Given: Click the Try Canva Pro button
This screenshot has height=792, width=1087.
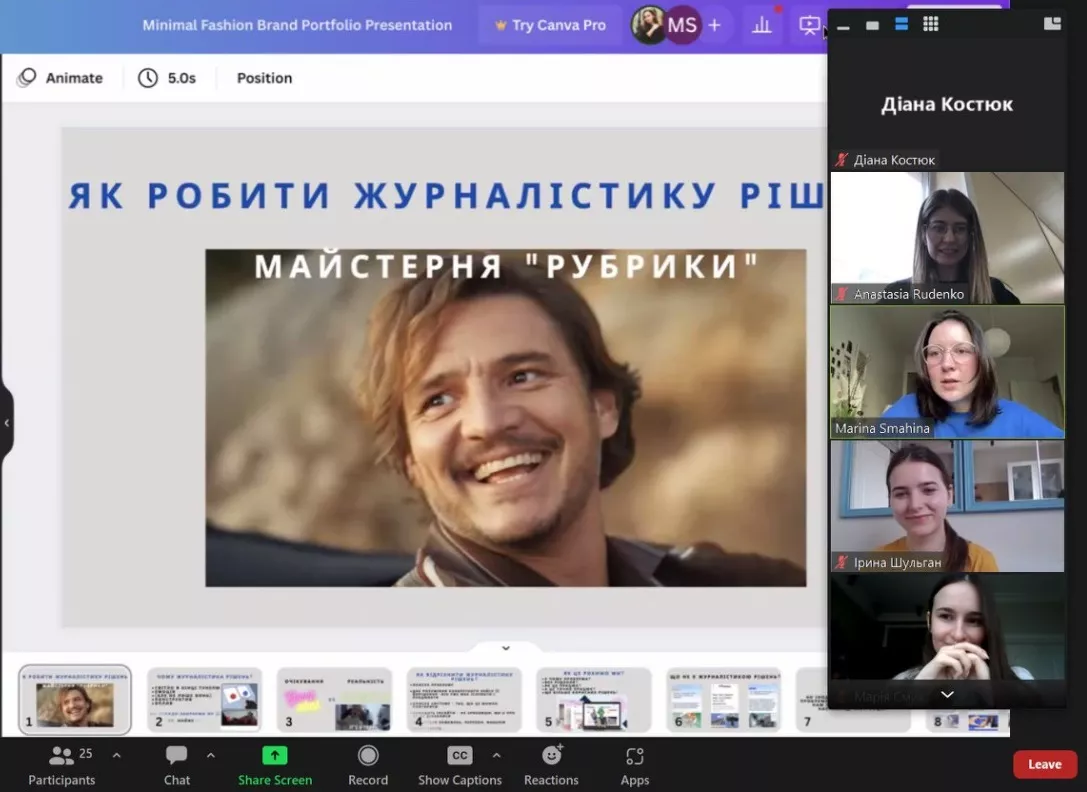Looking at the screenshot, I should coord(549,25).
